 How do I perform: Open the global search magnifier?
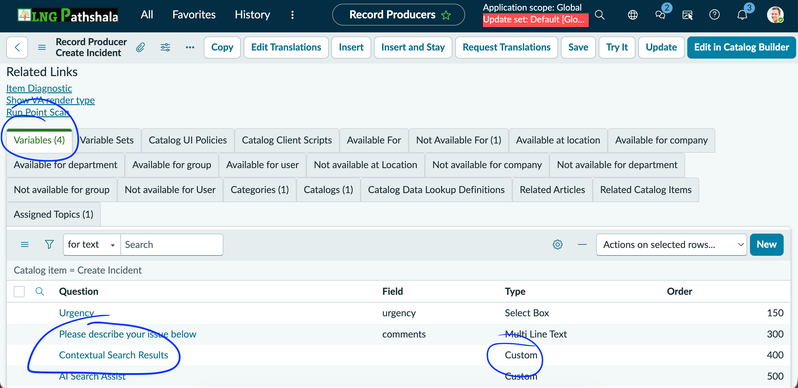click(x=600, y=15)
